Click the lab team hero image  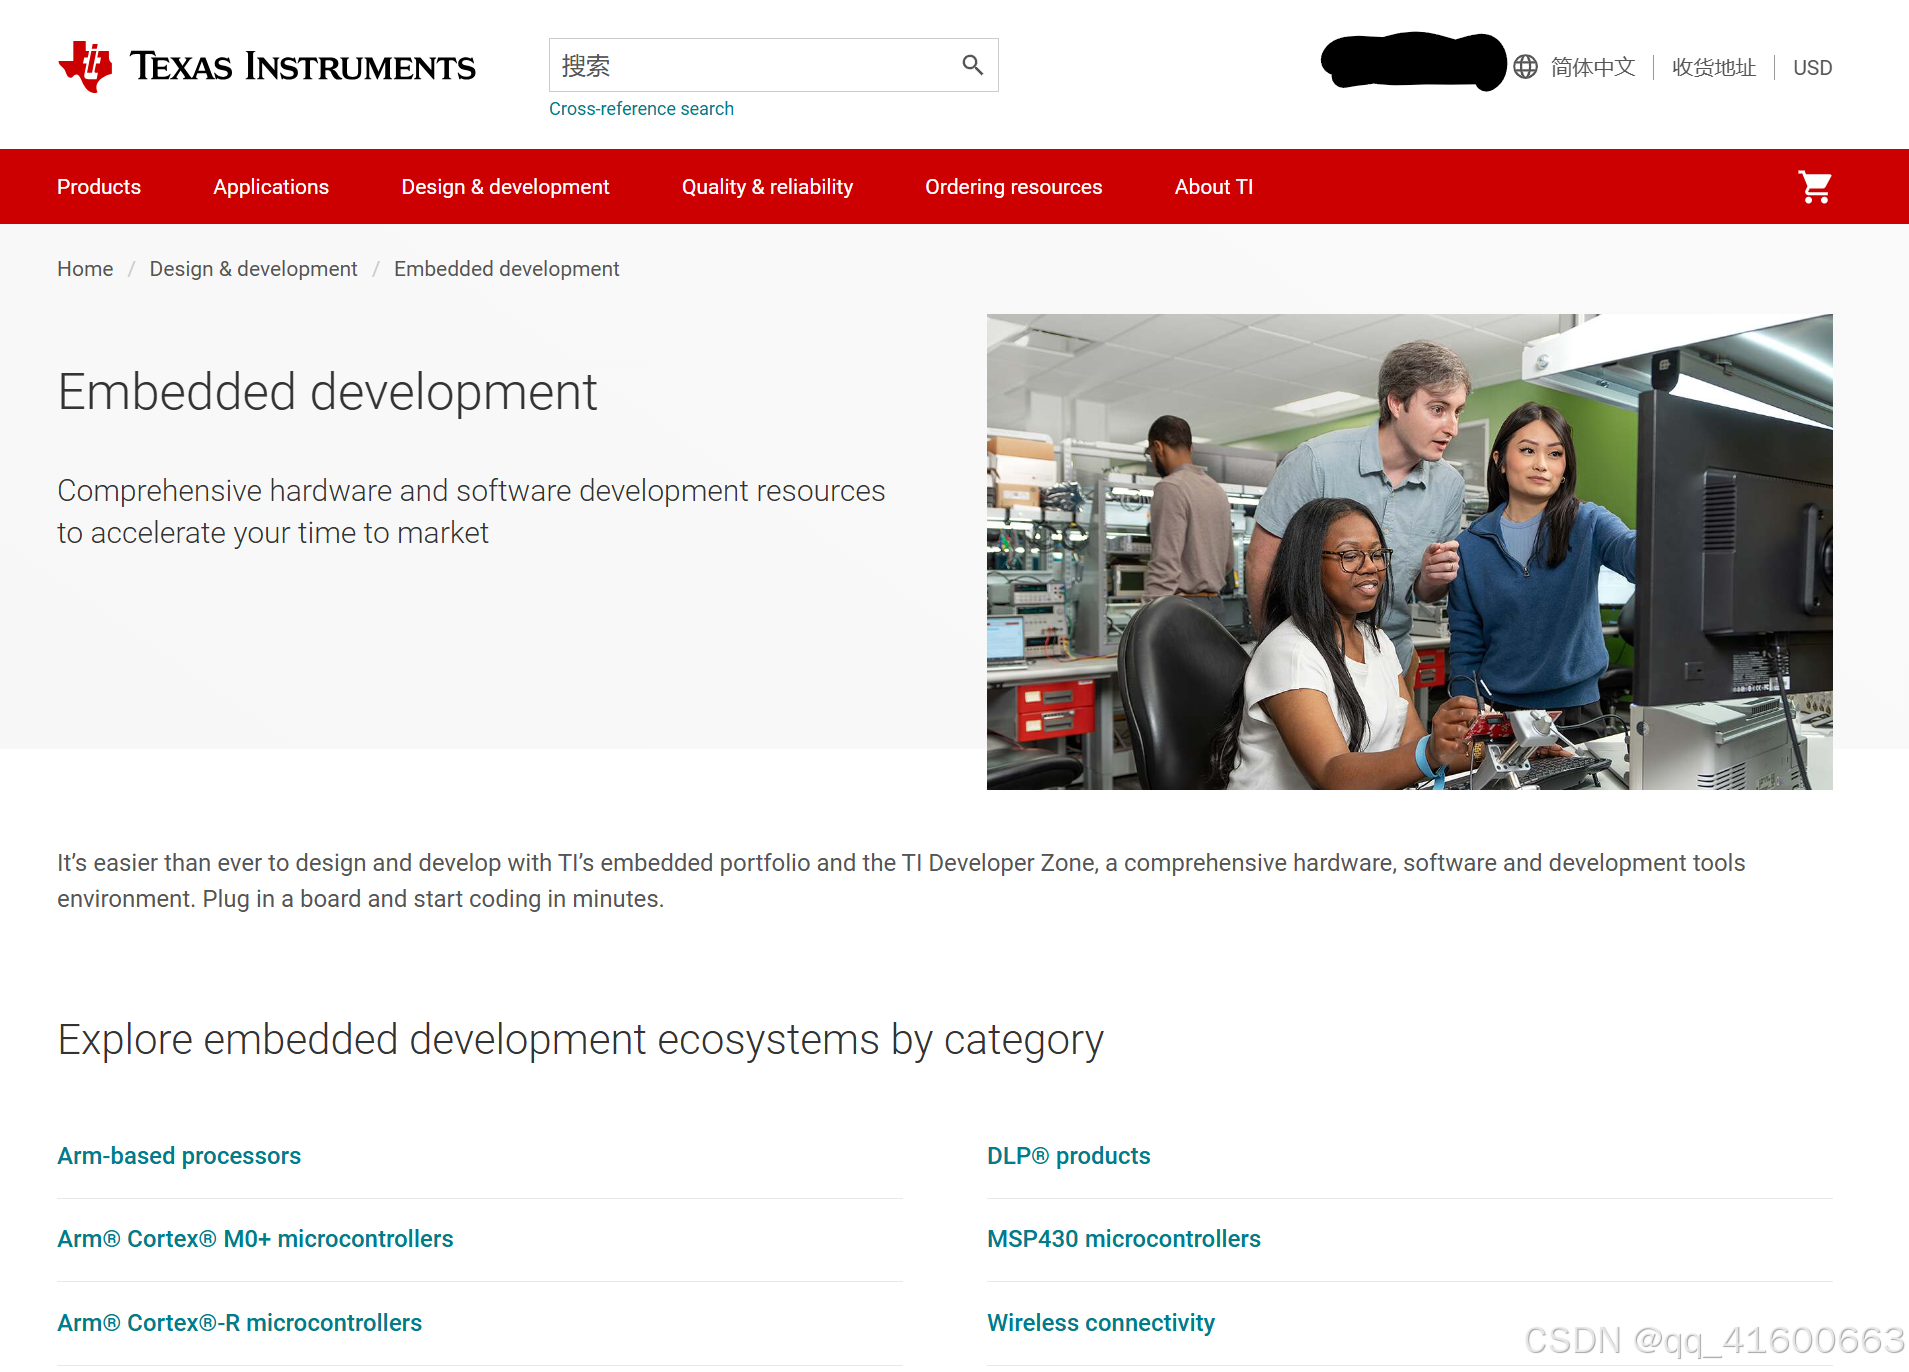[x=1409, y=552]
